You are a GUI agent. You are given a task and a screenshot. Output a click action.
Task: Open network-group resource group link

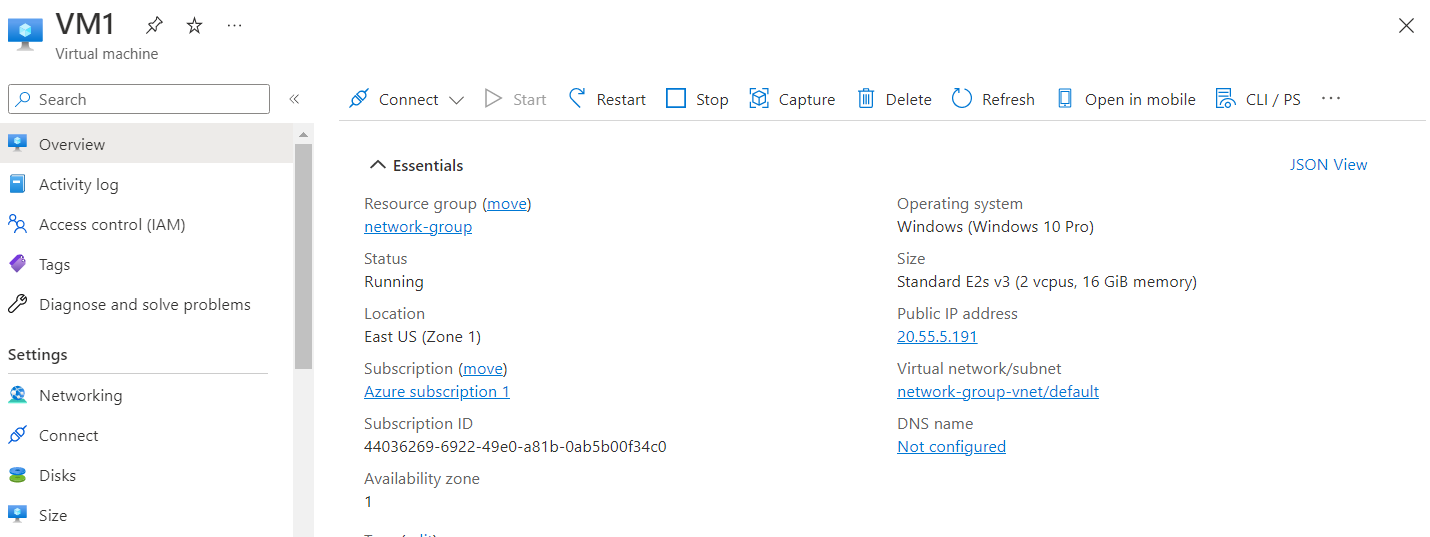click(x=418, y=226)
